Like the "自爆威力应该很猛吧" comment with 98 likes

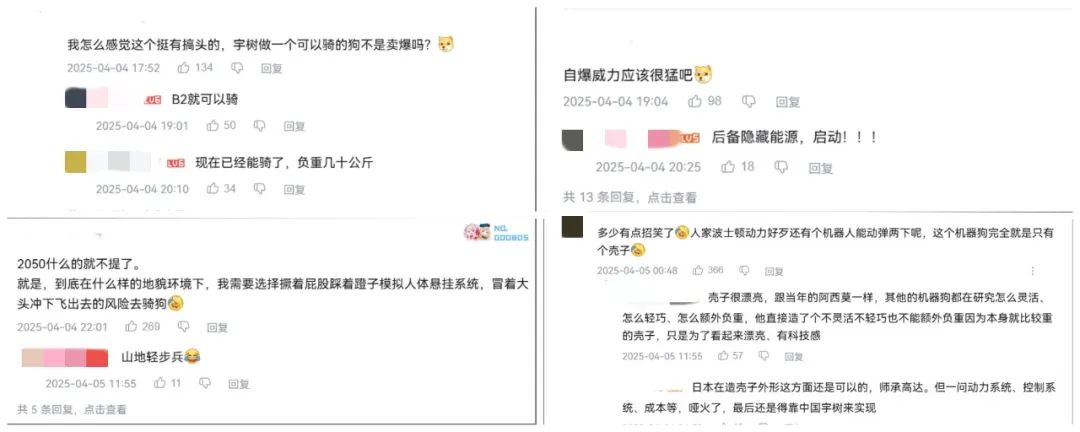pos(695,101)
